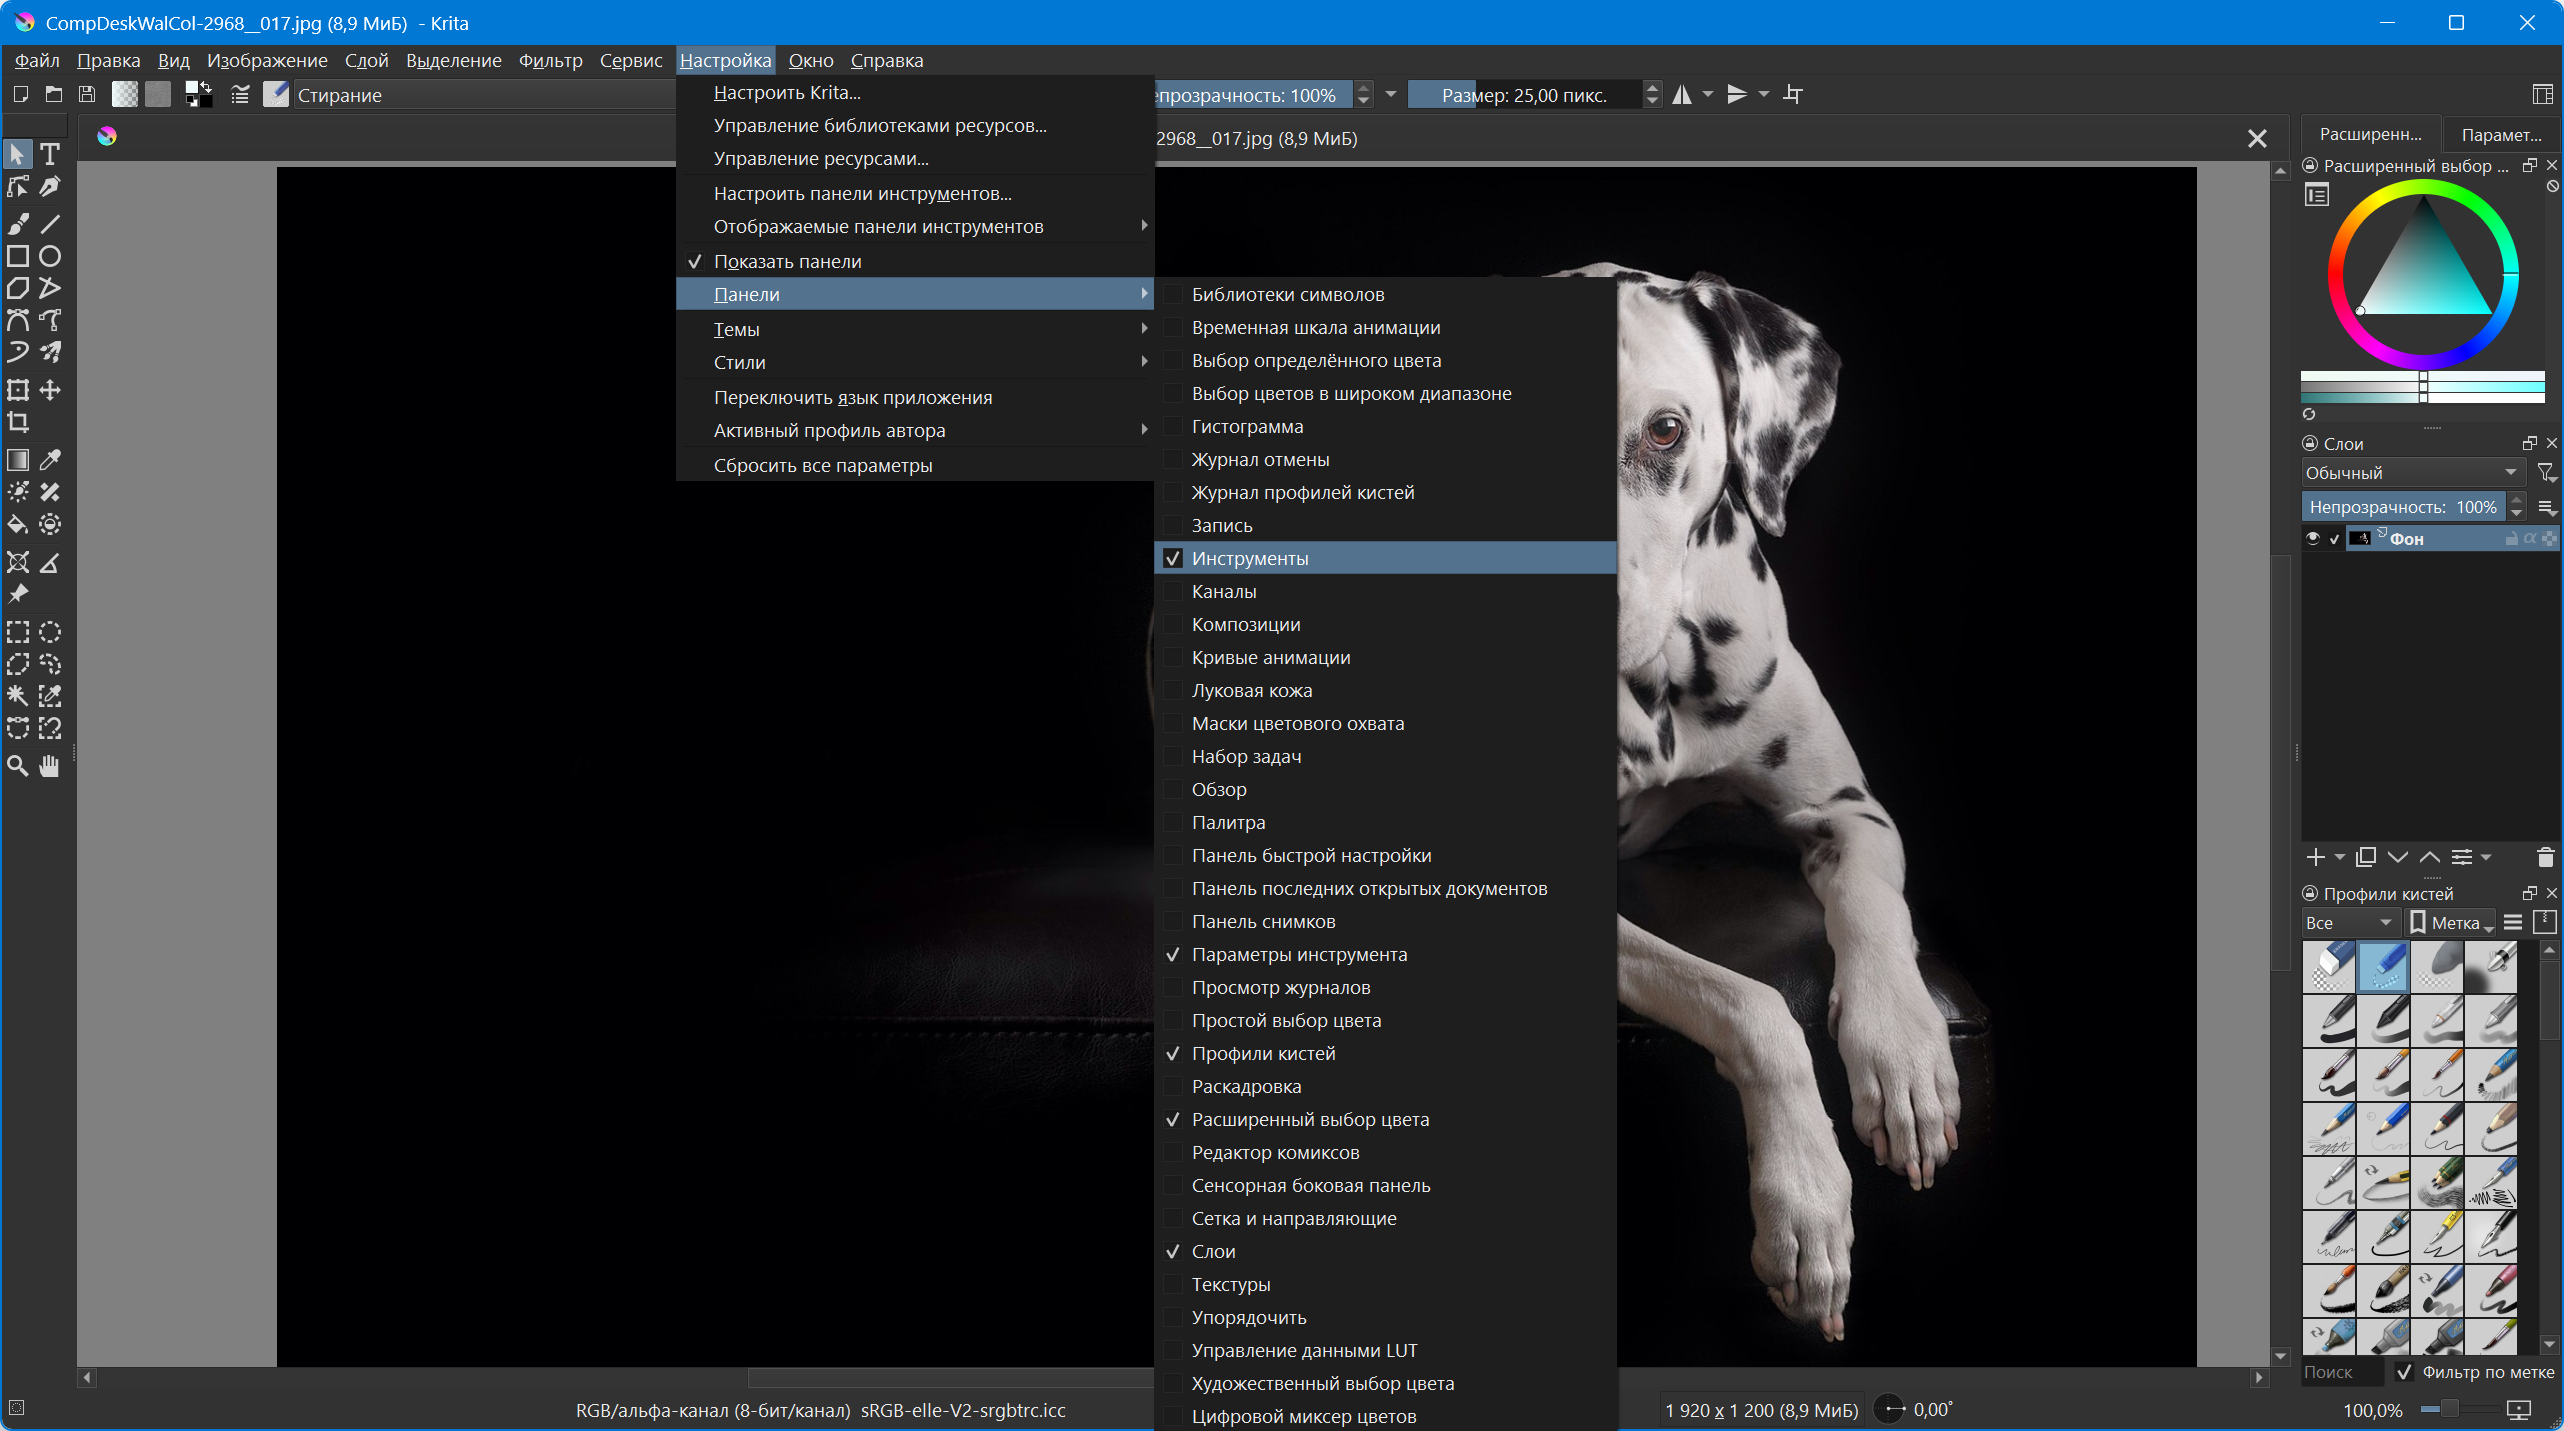2564x1431 pixels.
Task: Select the Pan hand tool
Action: 50,766
